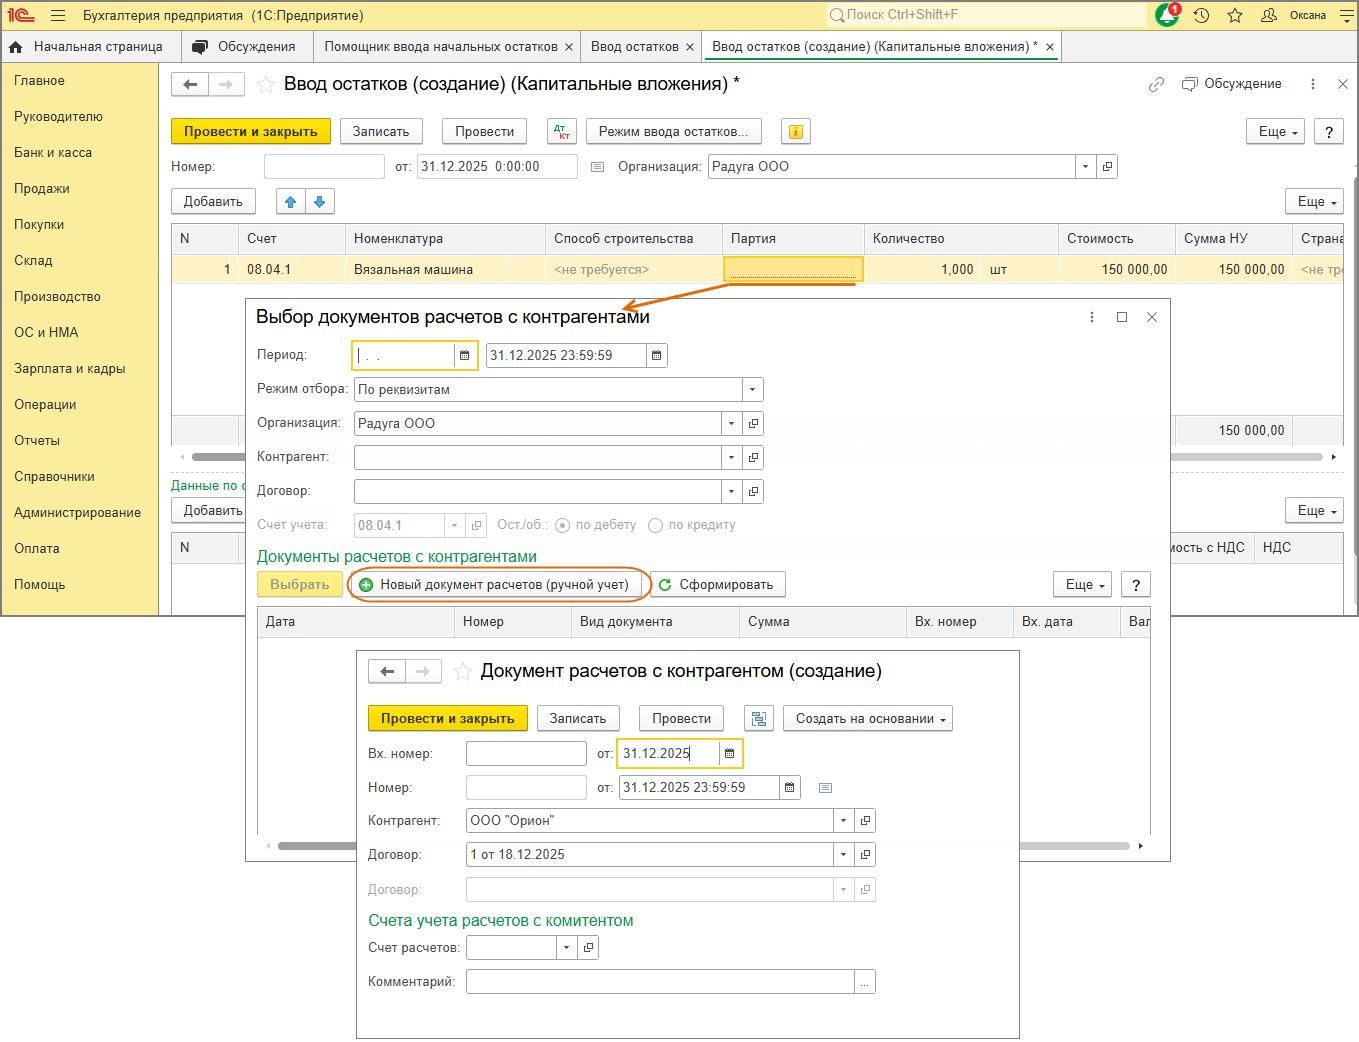Open calendar for Вх. номер date

click(x=730, y=753)
